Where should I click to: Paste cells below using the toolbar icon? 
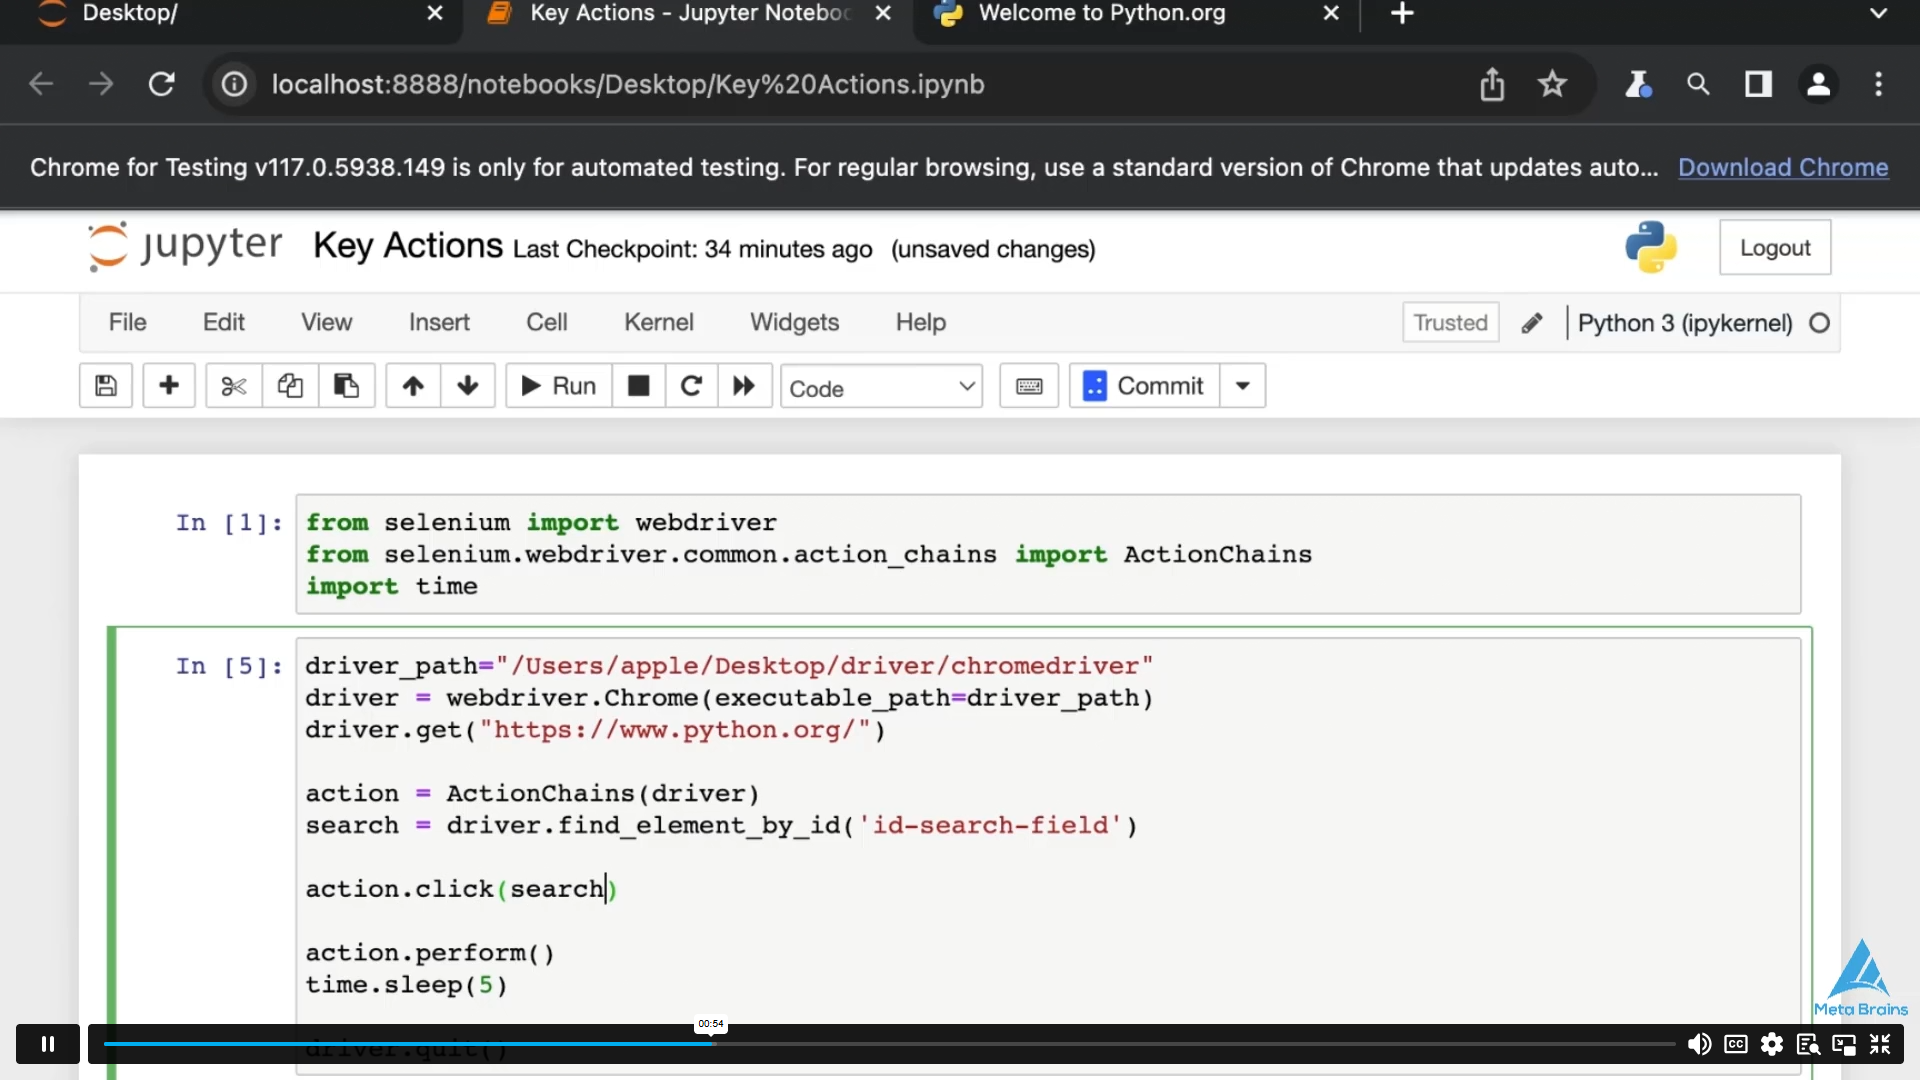[x=346, y=386]
